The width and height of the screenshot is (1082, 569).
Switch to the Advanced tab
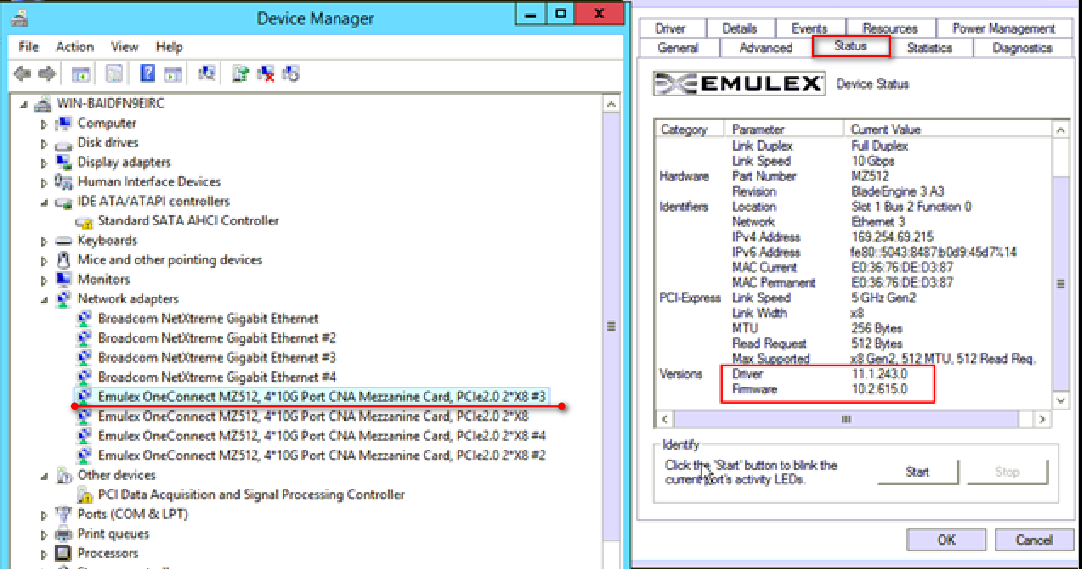(766, 48)
